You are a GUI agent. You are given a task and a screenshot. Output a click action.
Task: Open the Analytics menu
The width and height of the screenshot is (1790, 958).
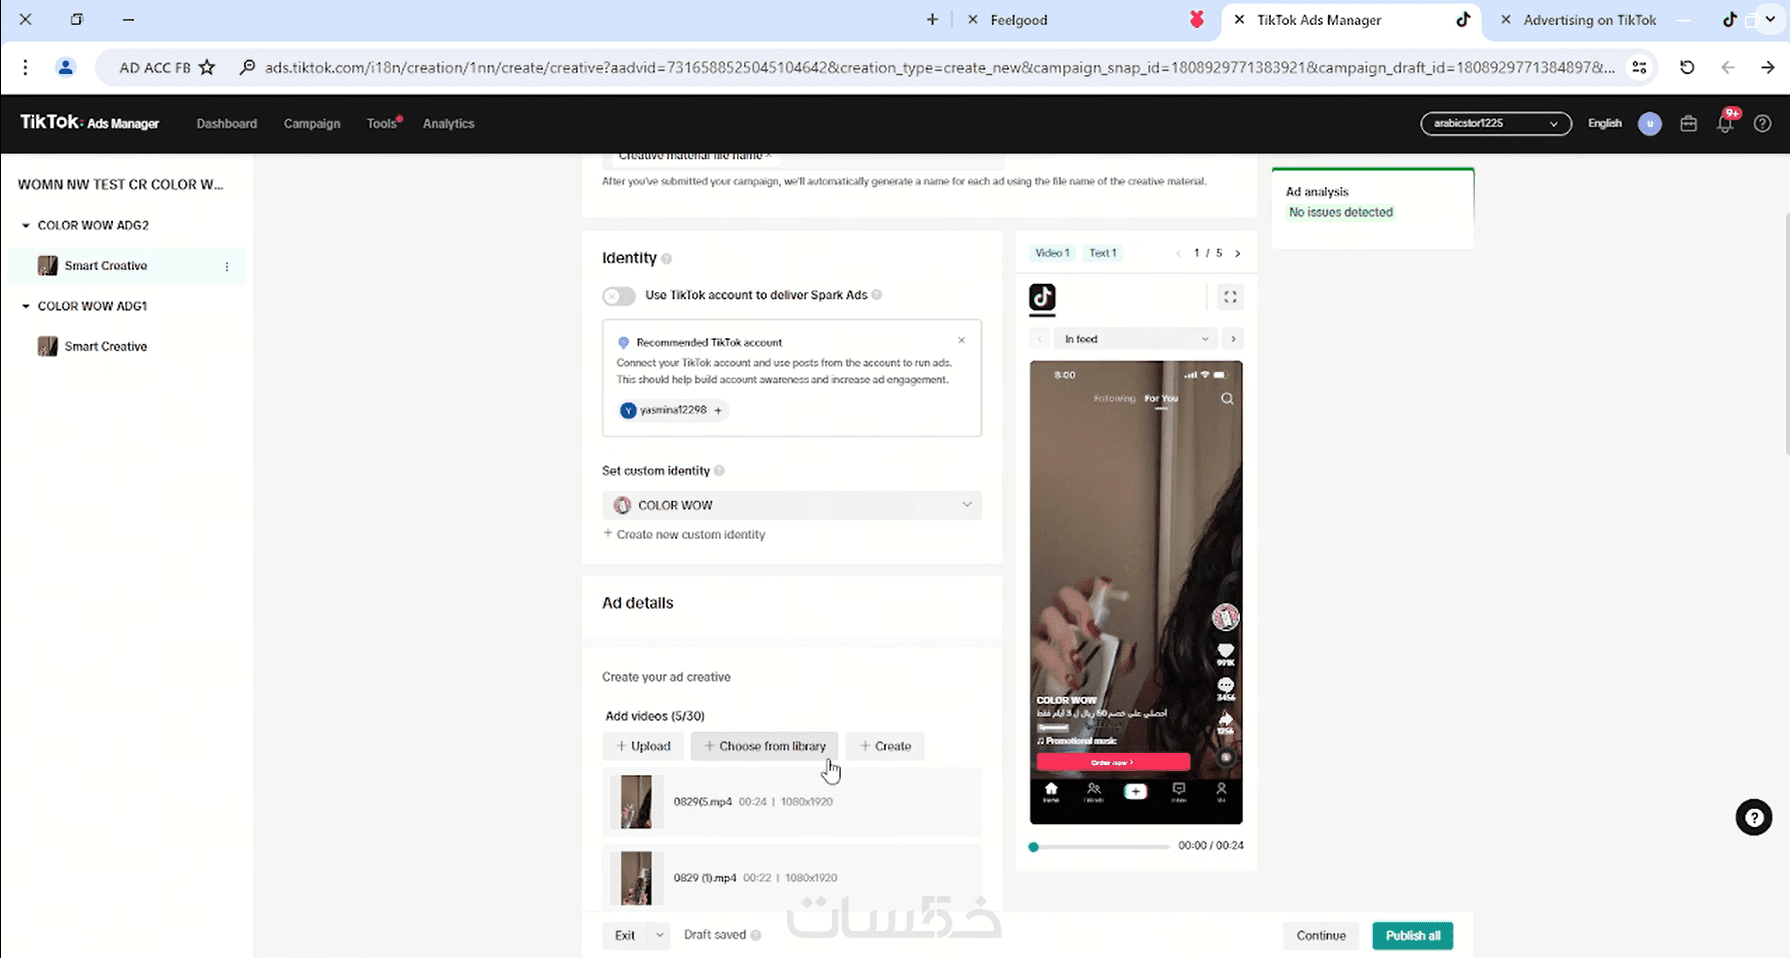point(449,124)
